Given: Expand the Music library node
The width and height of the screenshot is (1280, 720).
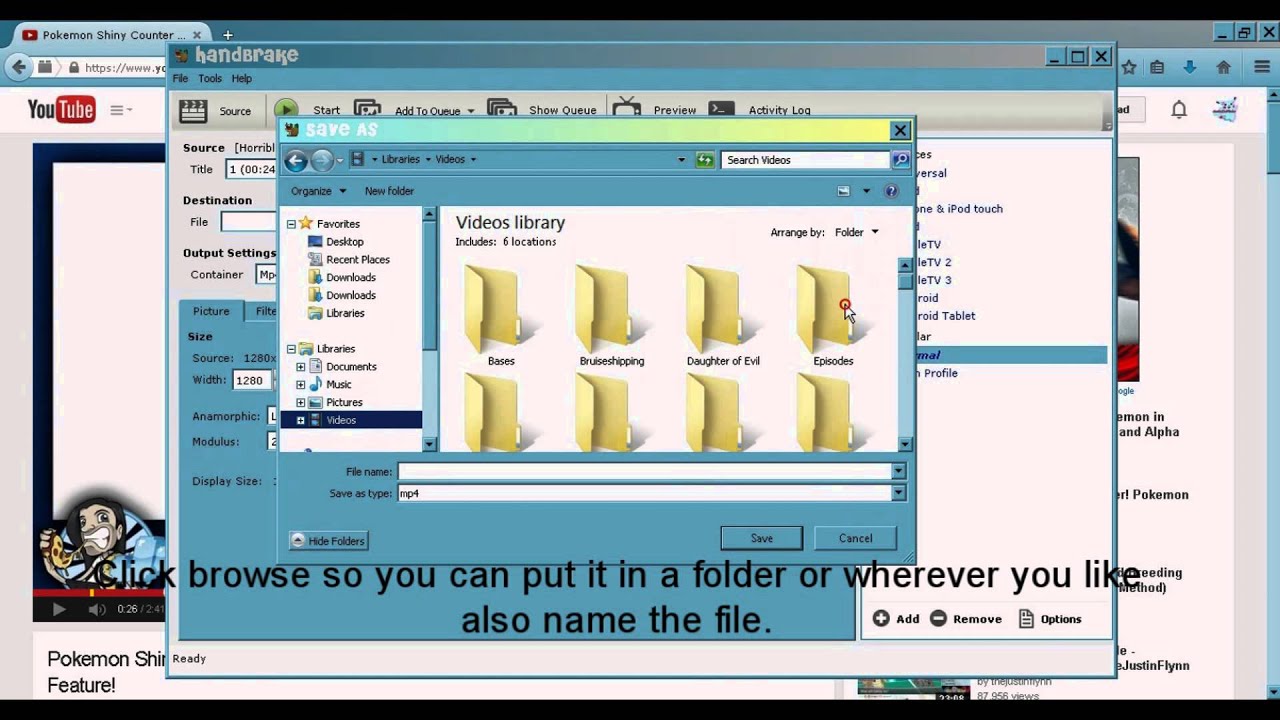Looking at the screenshot, I should pos(300,385).
